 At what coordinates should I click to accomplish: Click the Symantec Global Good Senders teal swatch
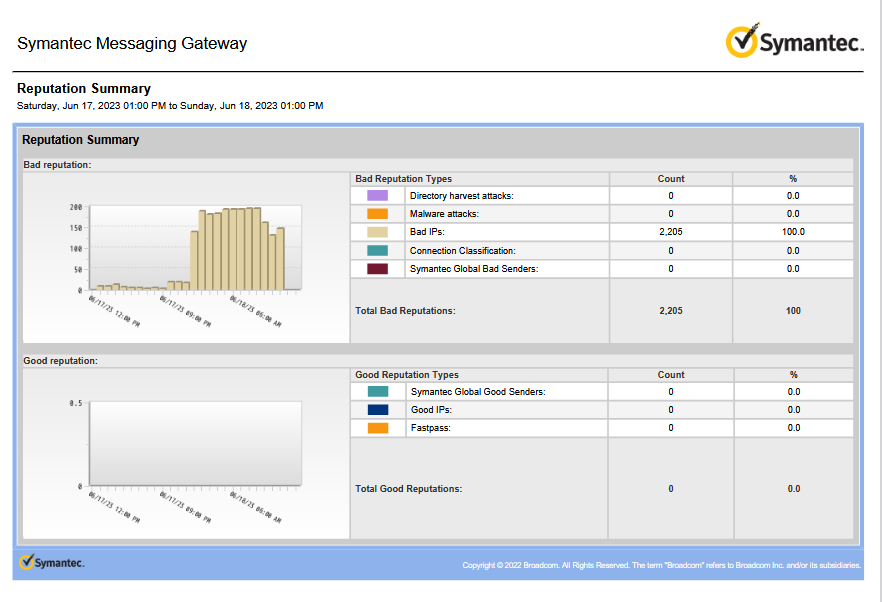(x=378, y=391)
